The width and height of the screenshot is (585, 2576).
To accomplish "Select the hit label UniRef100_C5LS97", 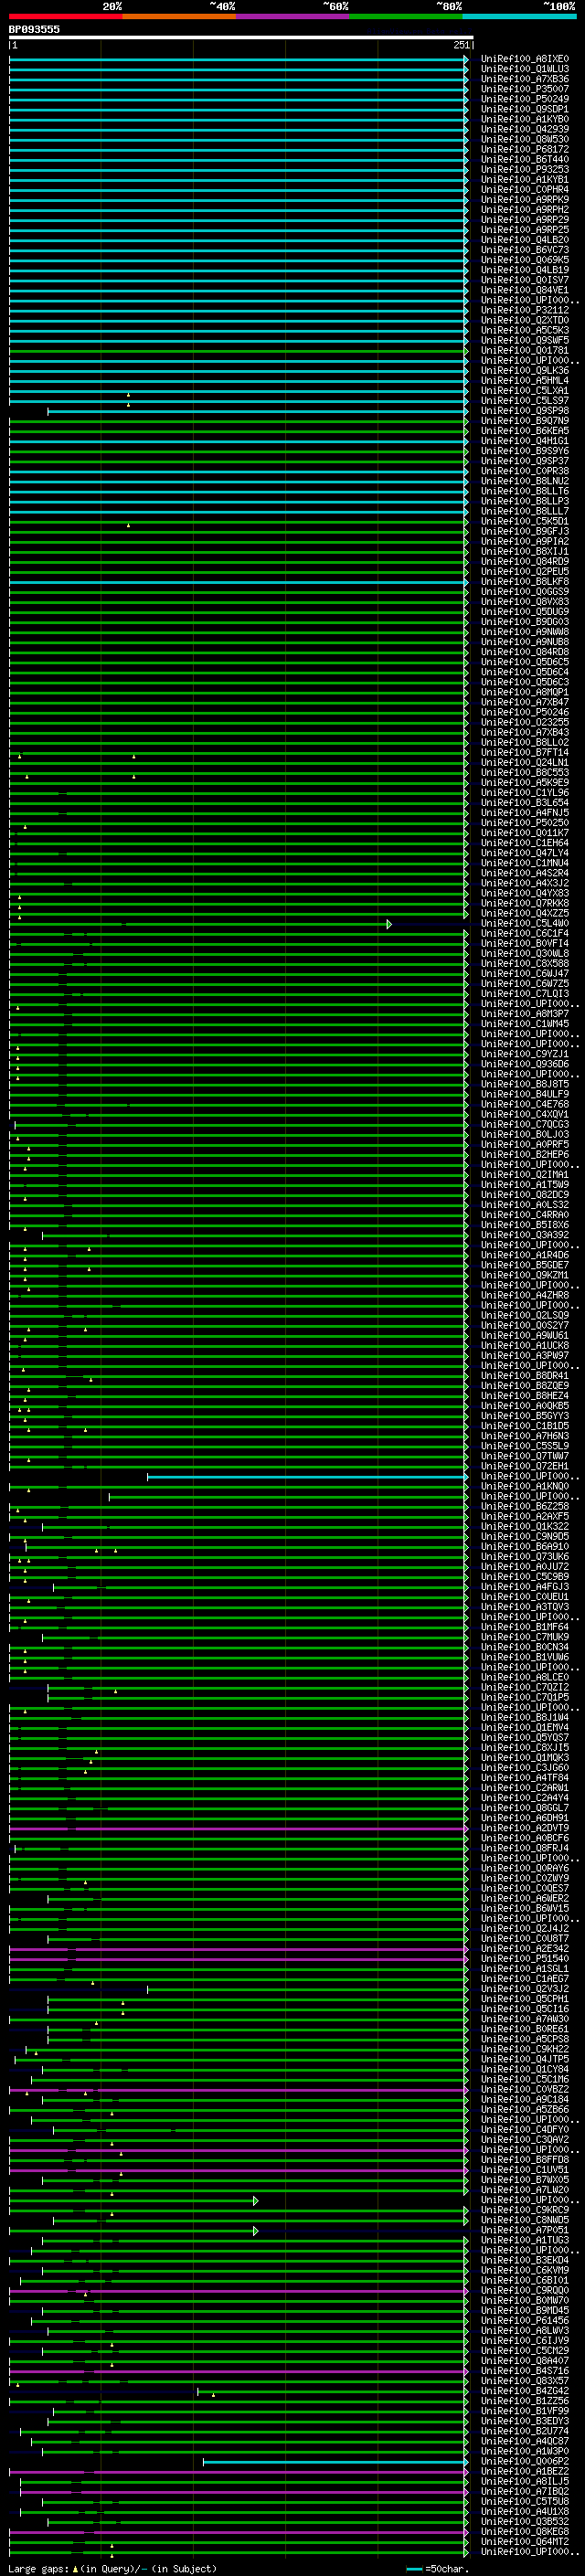I will [x=525, y=400].
